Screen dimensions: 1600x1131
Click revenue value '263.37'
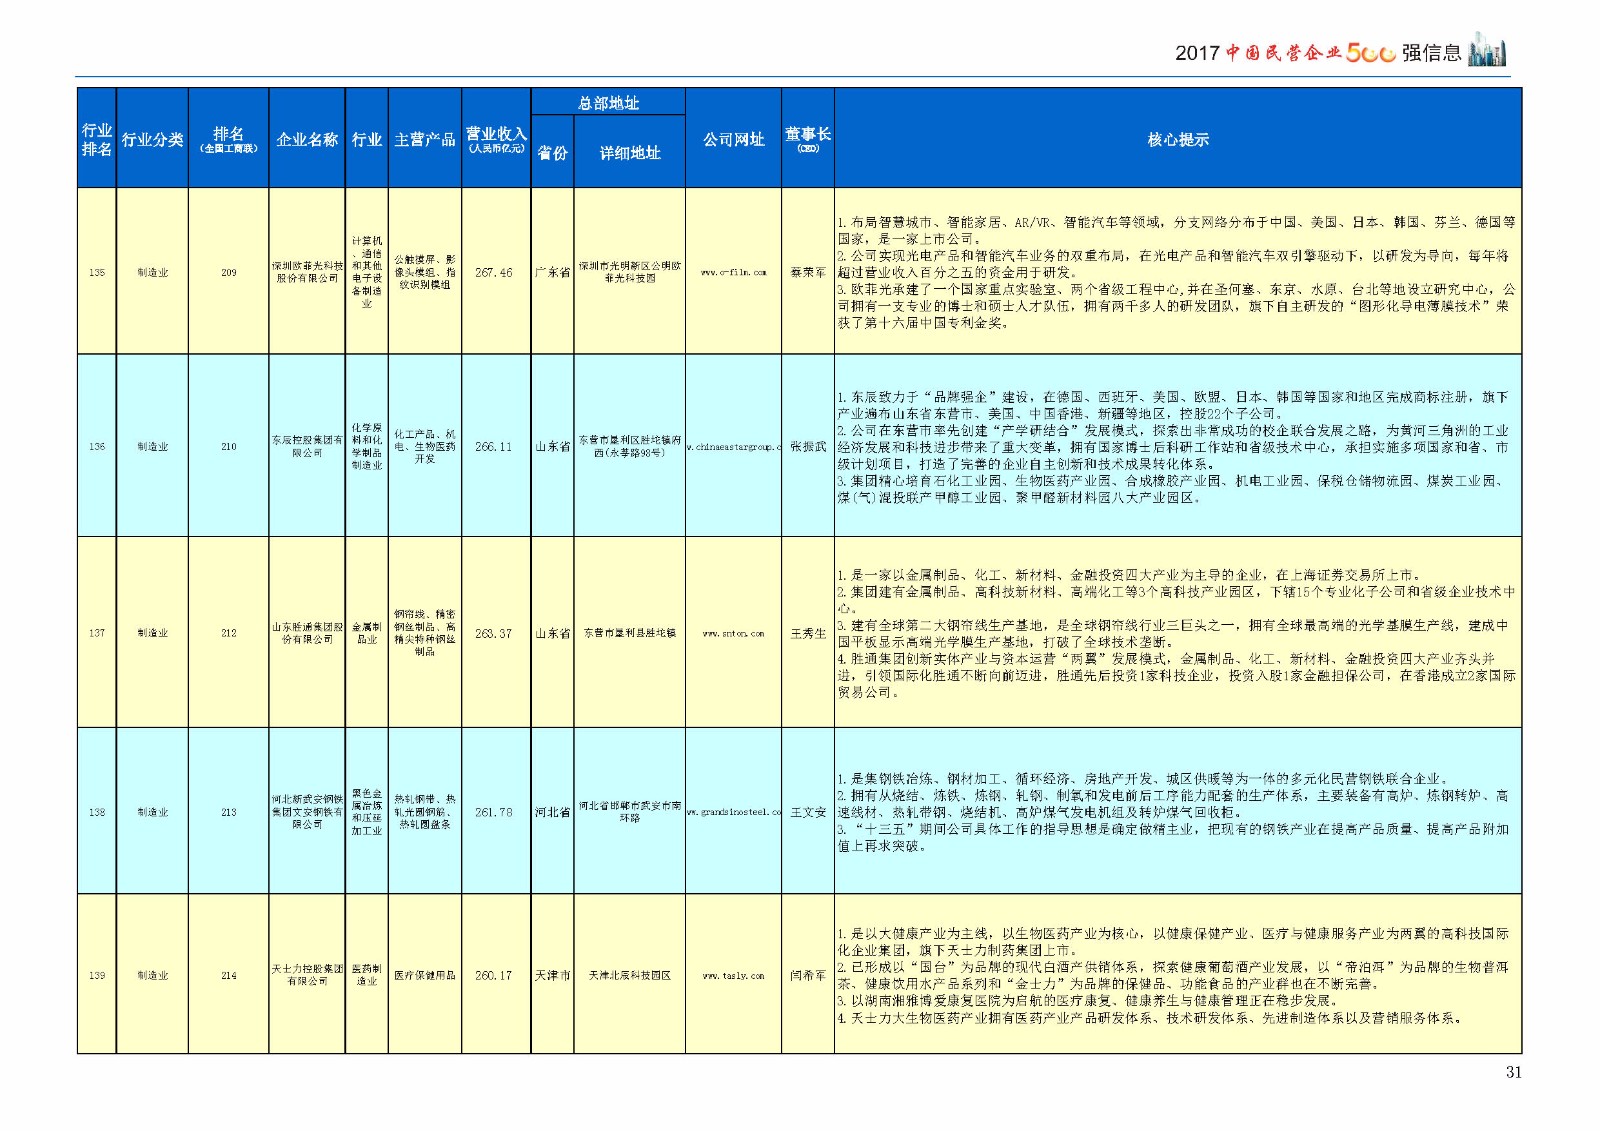[494, 633]
